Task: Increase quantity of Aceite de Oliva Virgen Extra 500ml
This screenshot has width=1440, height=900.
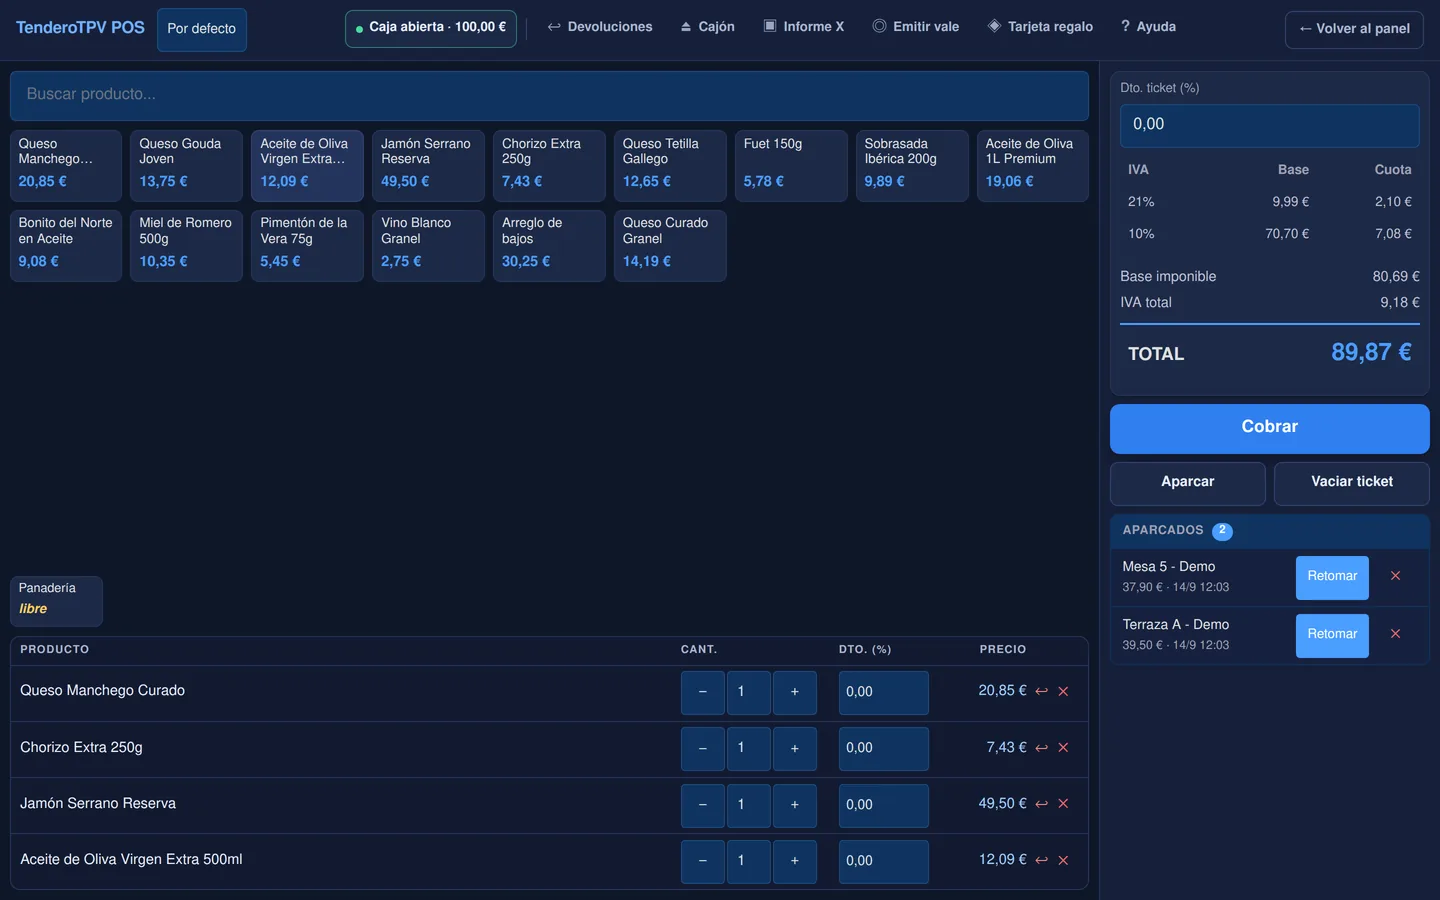Action: [x=795, y=861]
